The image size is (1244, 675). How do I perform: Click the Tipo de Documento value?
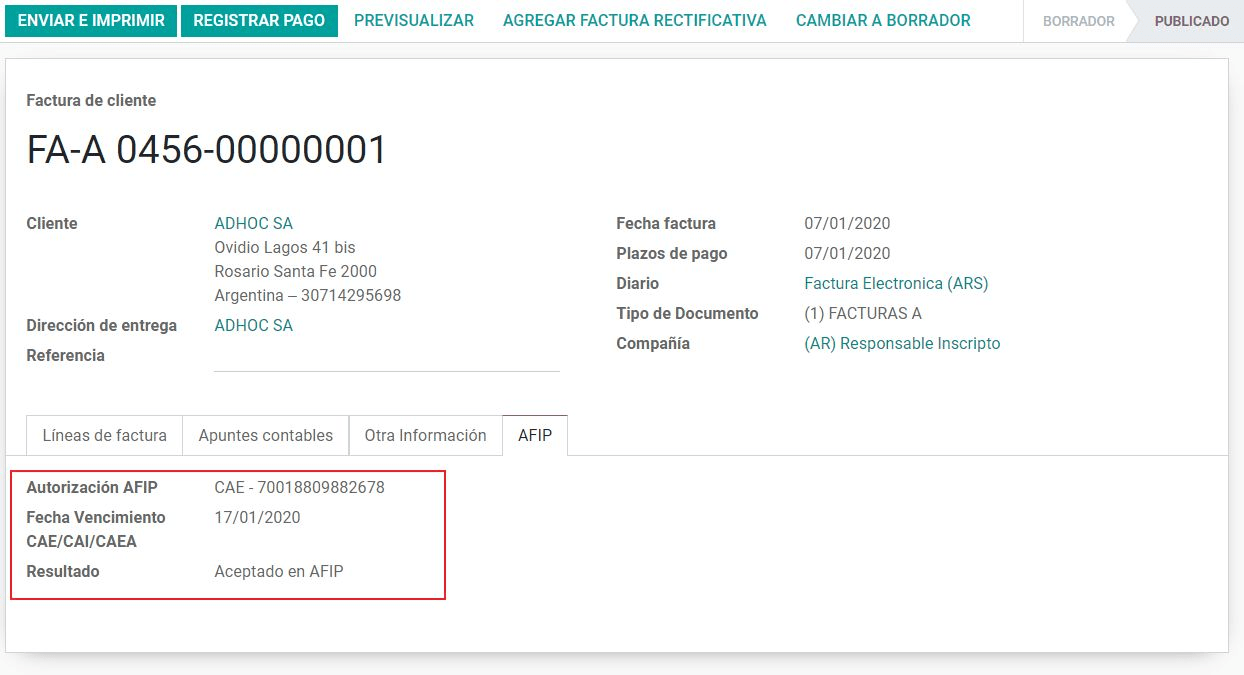pos(863,313)
